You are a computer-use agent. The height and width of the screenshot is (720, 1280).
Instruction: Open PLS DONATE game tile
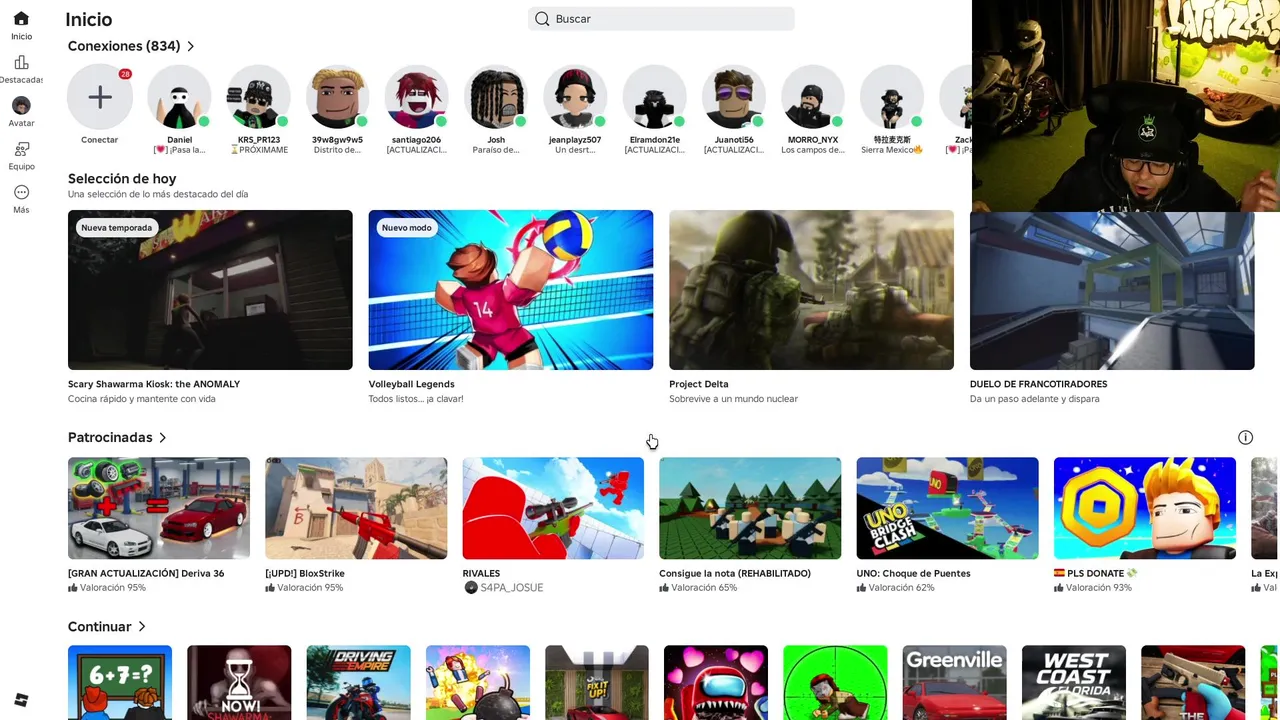(x=1145, y=508)
